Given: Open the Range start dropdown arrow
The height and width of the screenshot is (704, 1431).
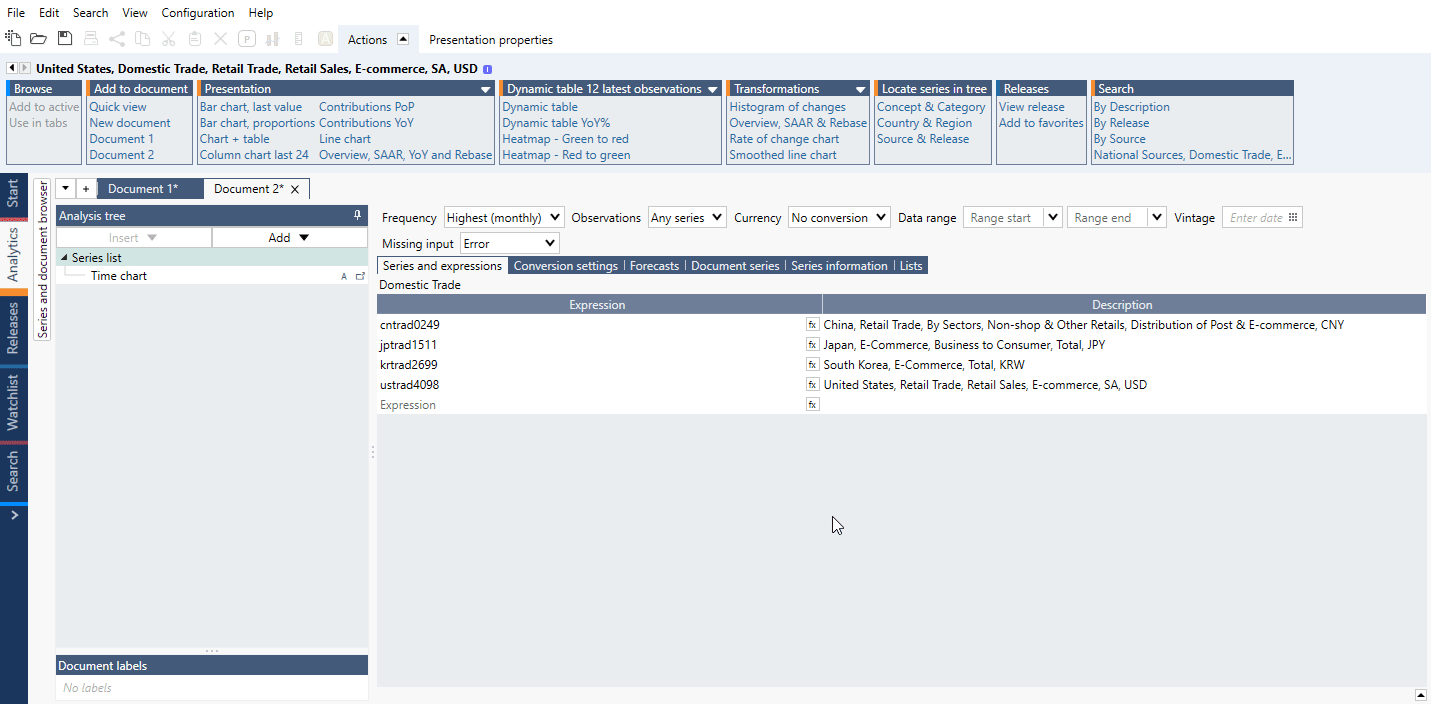Looking at the screenshot, I should pos(1053,217).
